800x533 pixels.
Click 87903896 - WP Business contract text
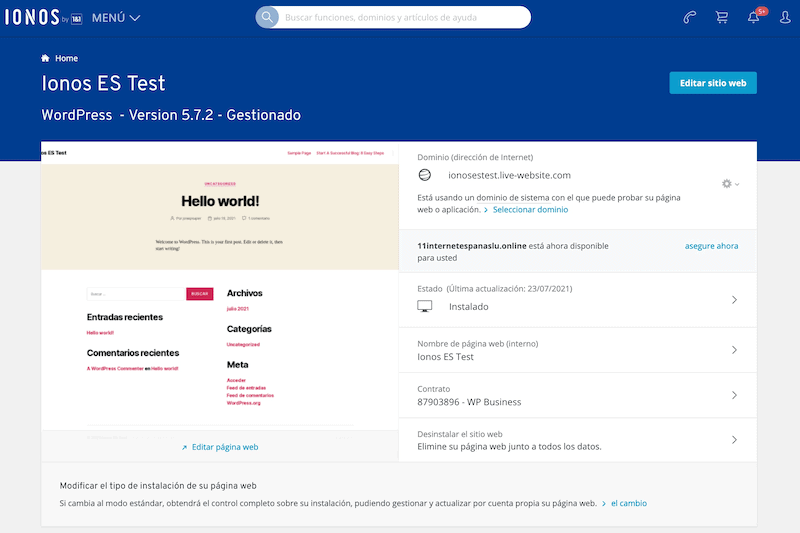tap(469, 402)
